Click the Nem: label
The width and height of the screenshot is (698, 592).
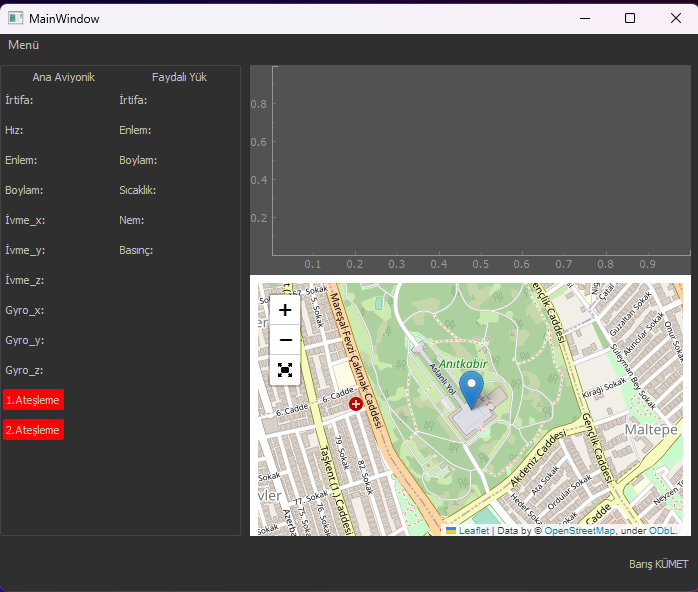132,220
